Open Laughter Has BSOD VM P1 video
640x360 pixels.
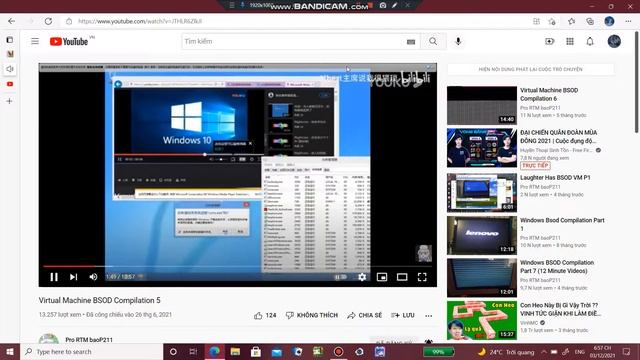click(555, 178)
